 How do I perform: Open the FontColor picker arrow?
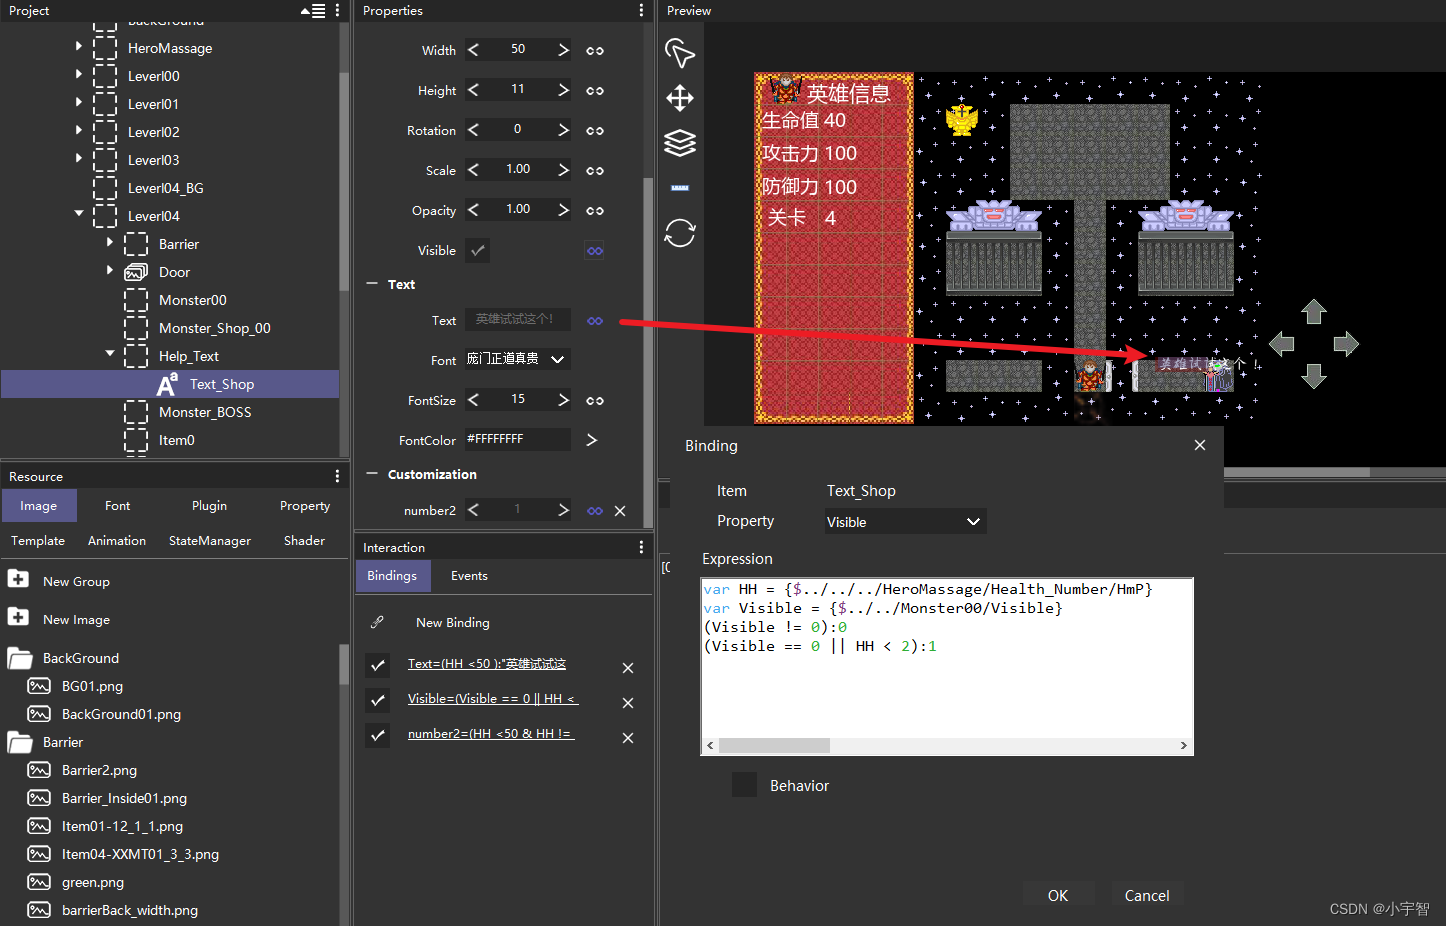[x=592, y=440]
